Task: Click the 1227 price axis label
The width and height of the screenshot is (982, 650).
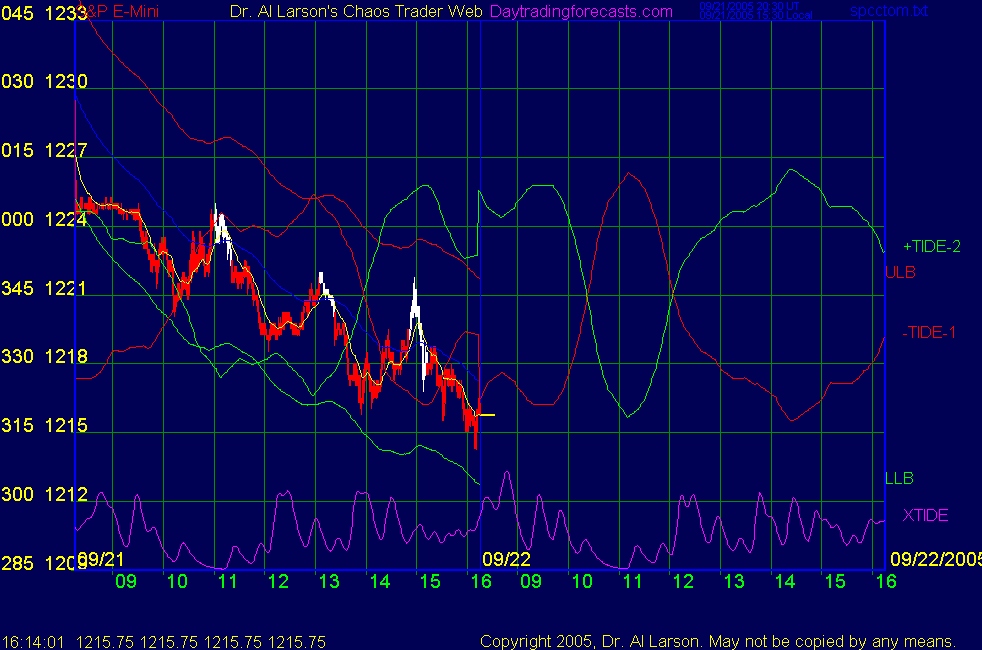Action: click(67, 150)
